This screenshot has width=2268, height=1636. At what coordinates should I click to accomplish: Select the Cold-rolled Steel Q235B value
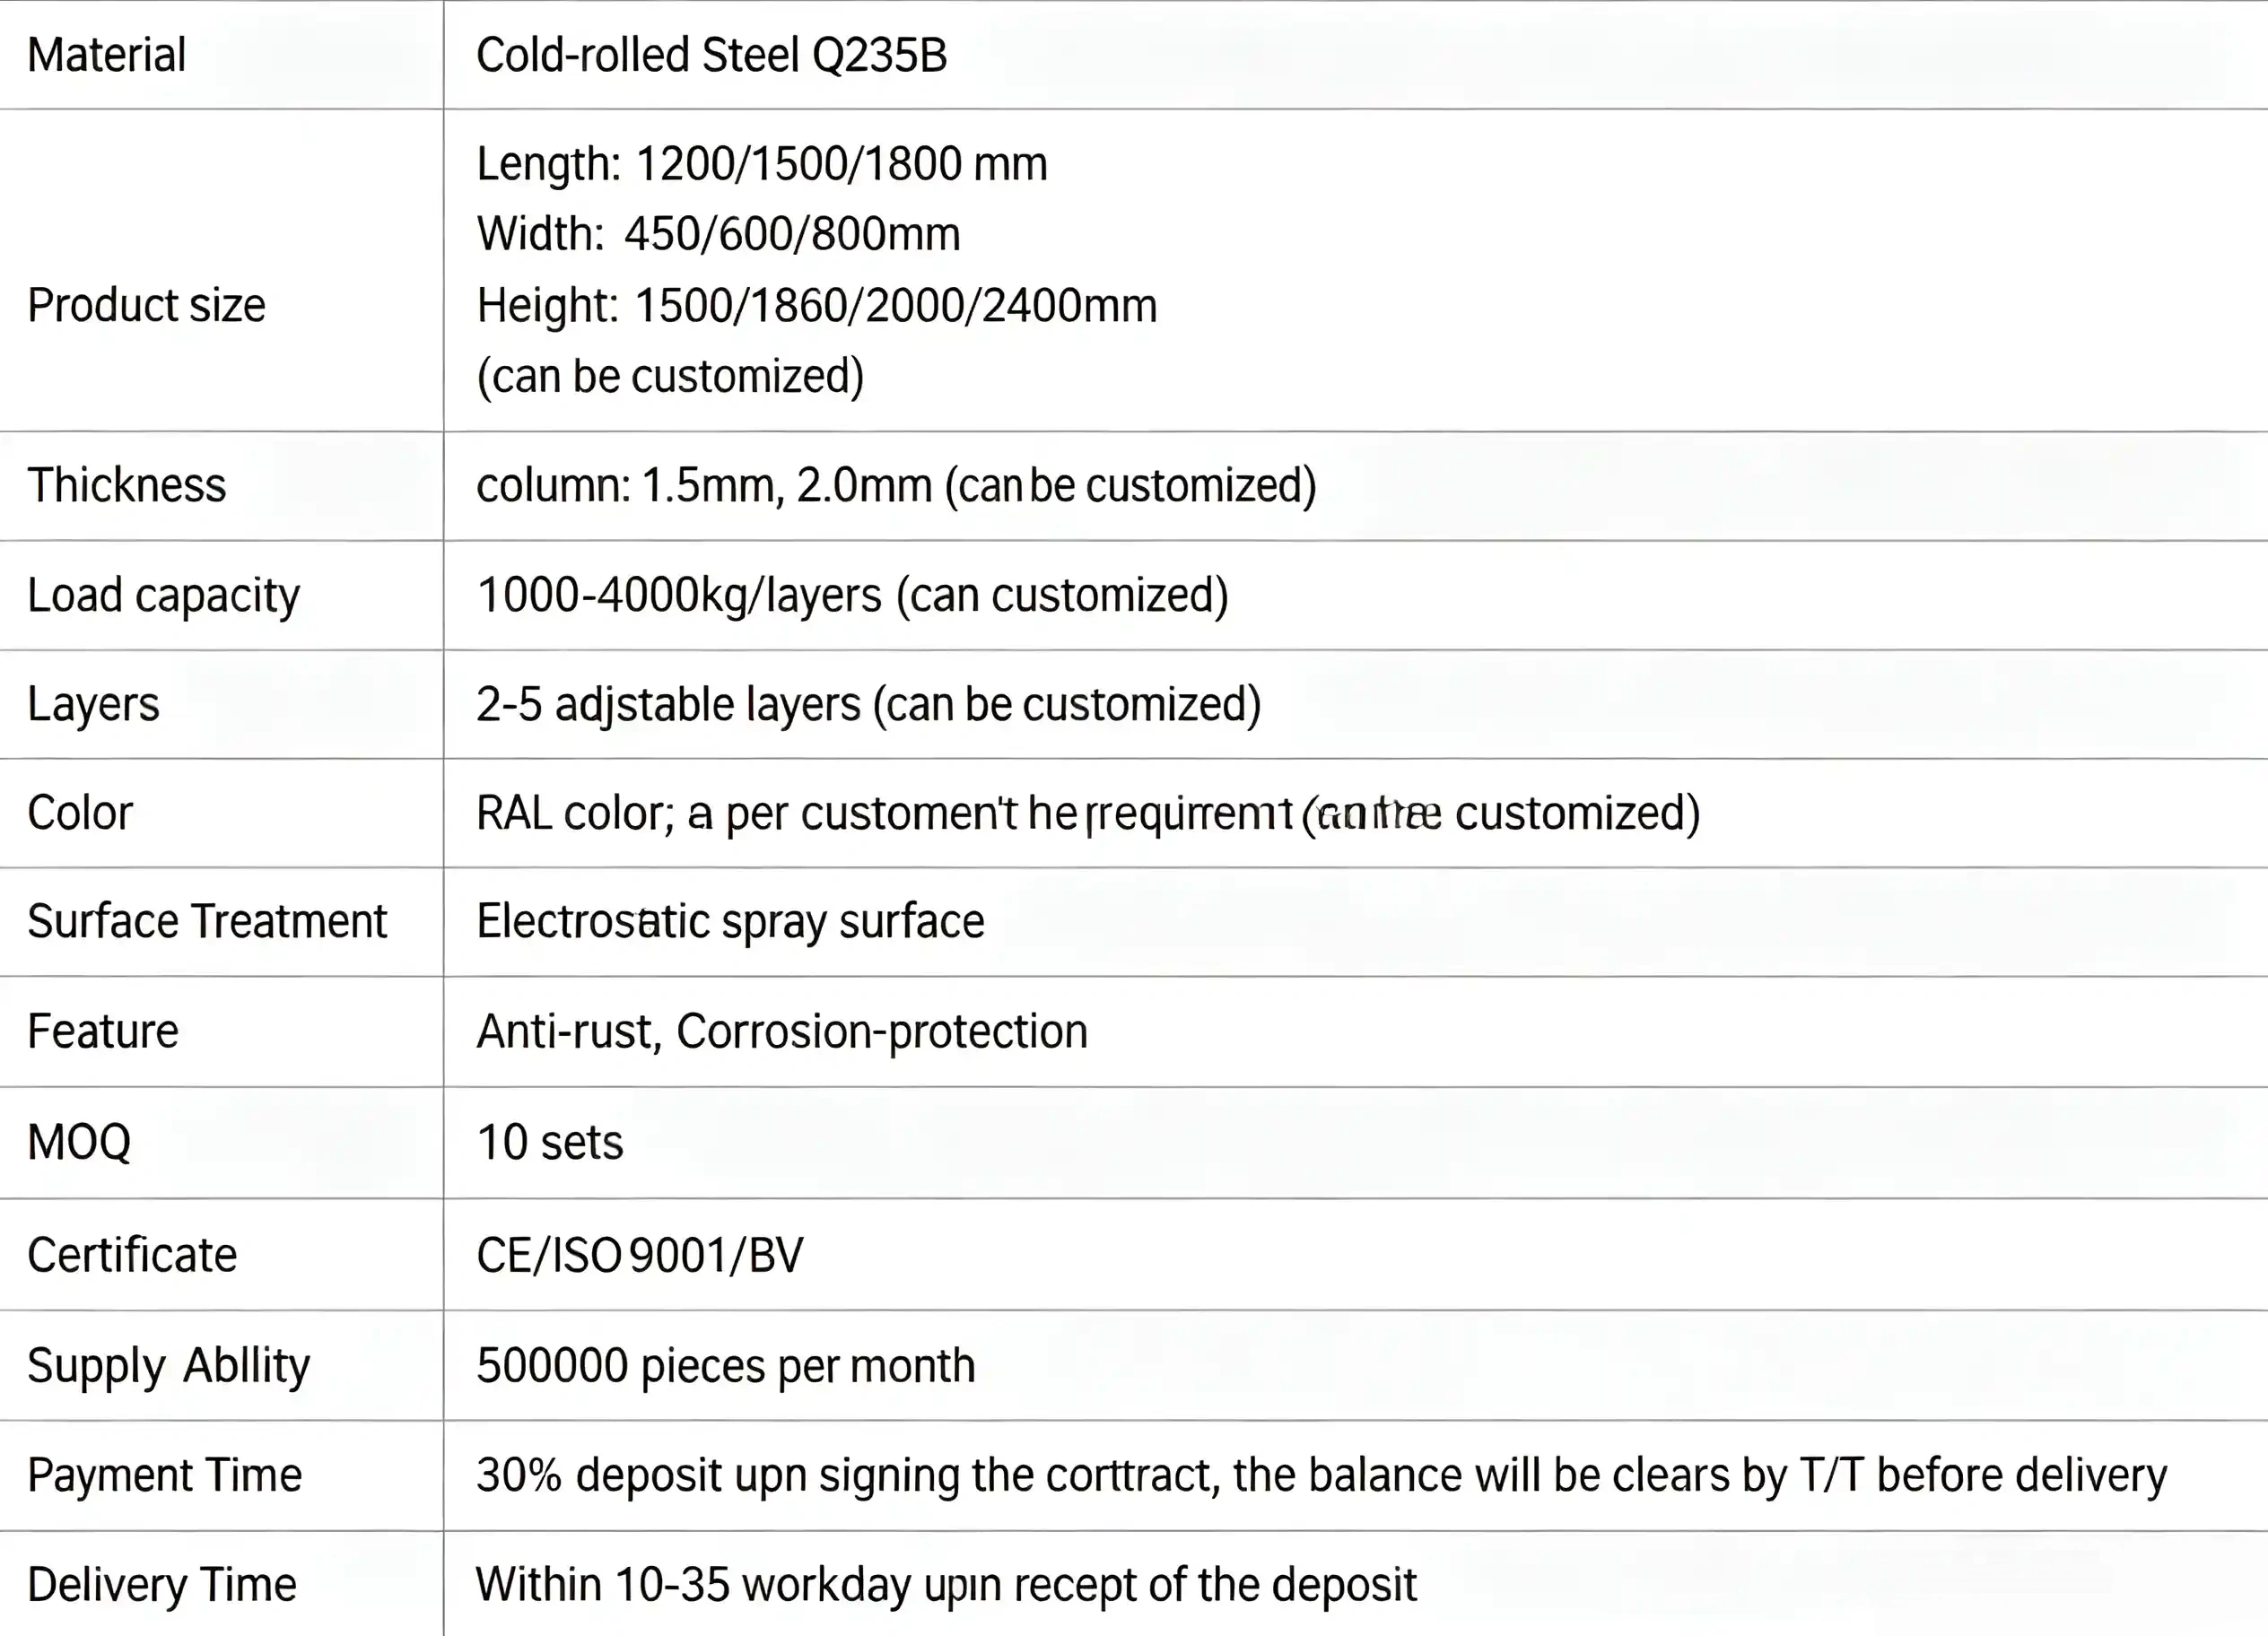(x=711, y=55)
